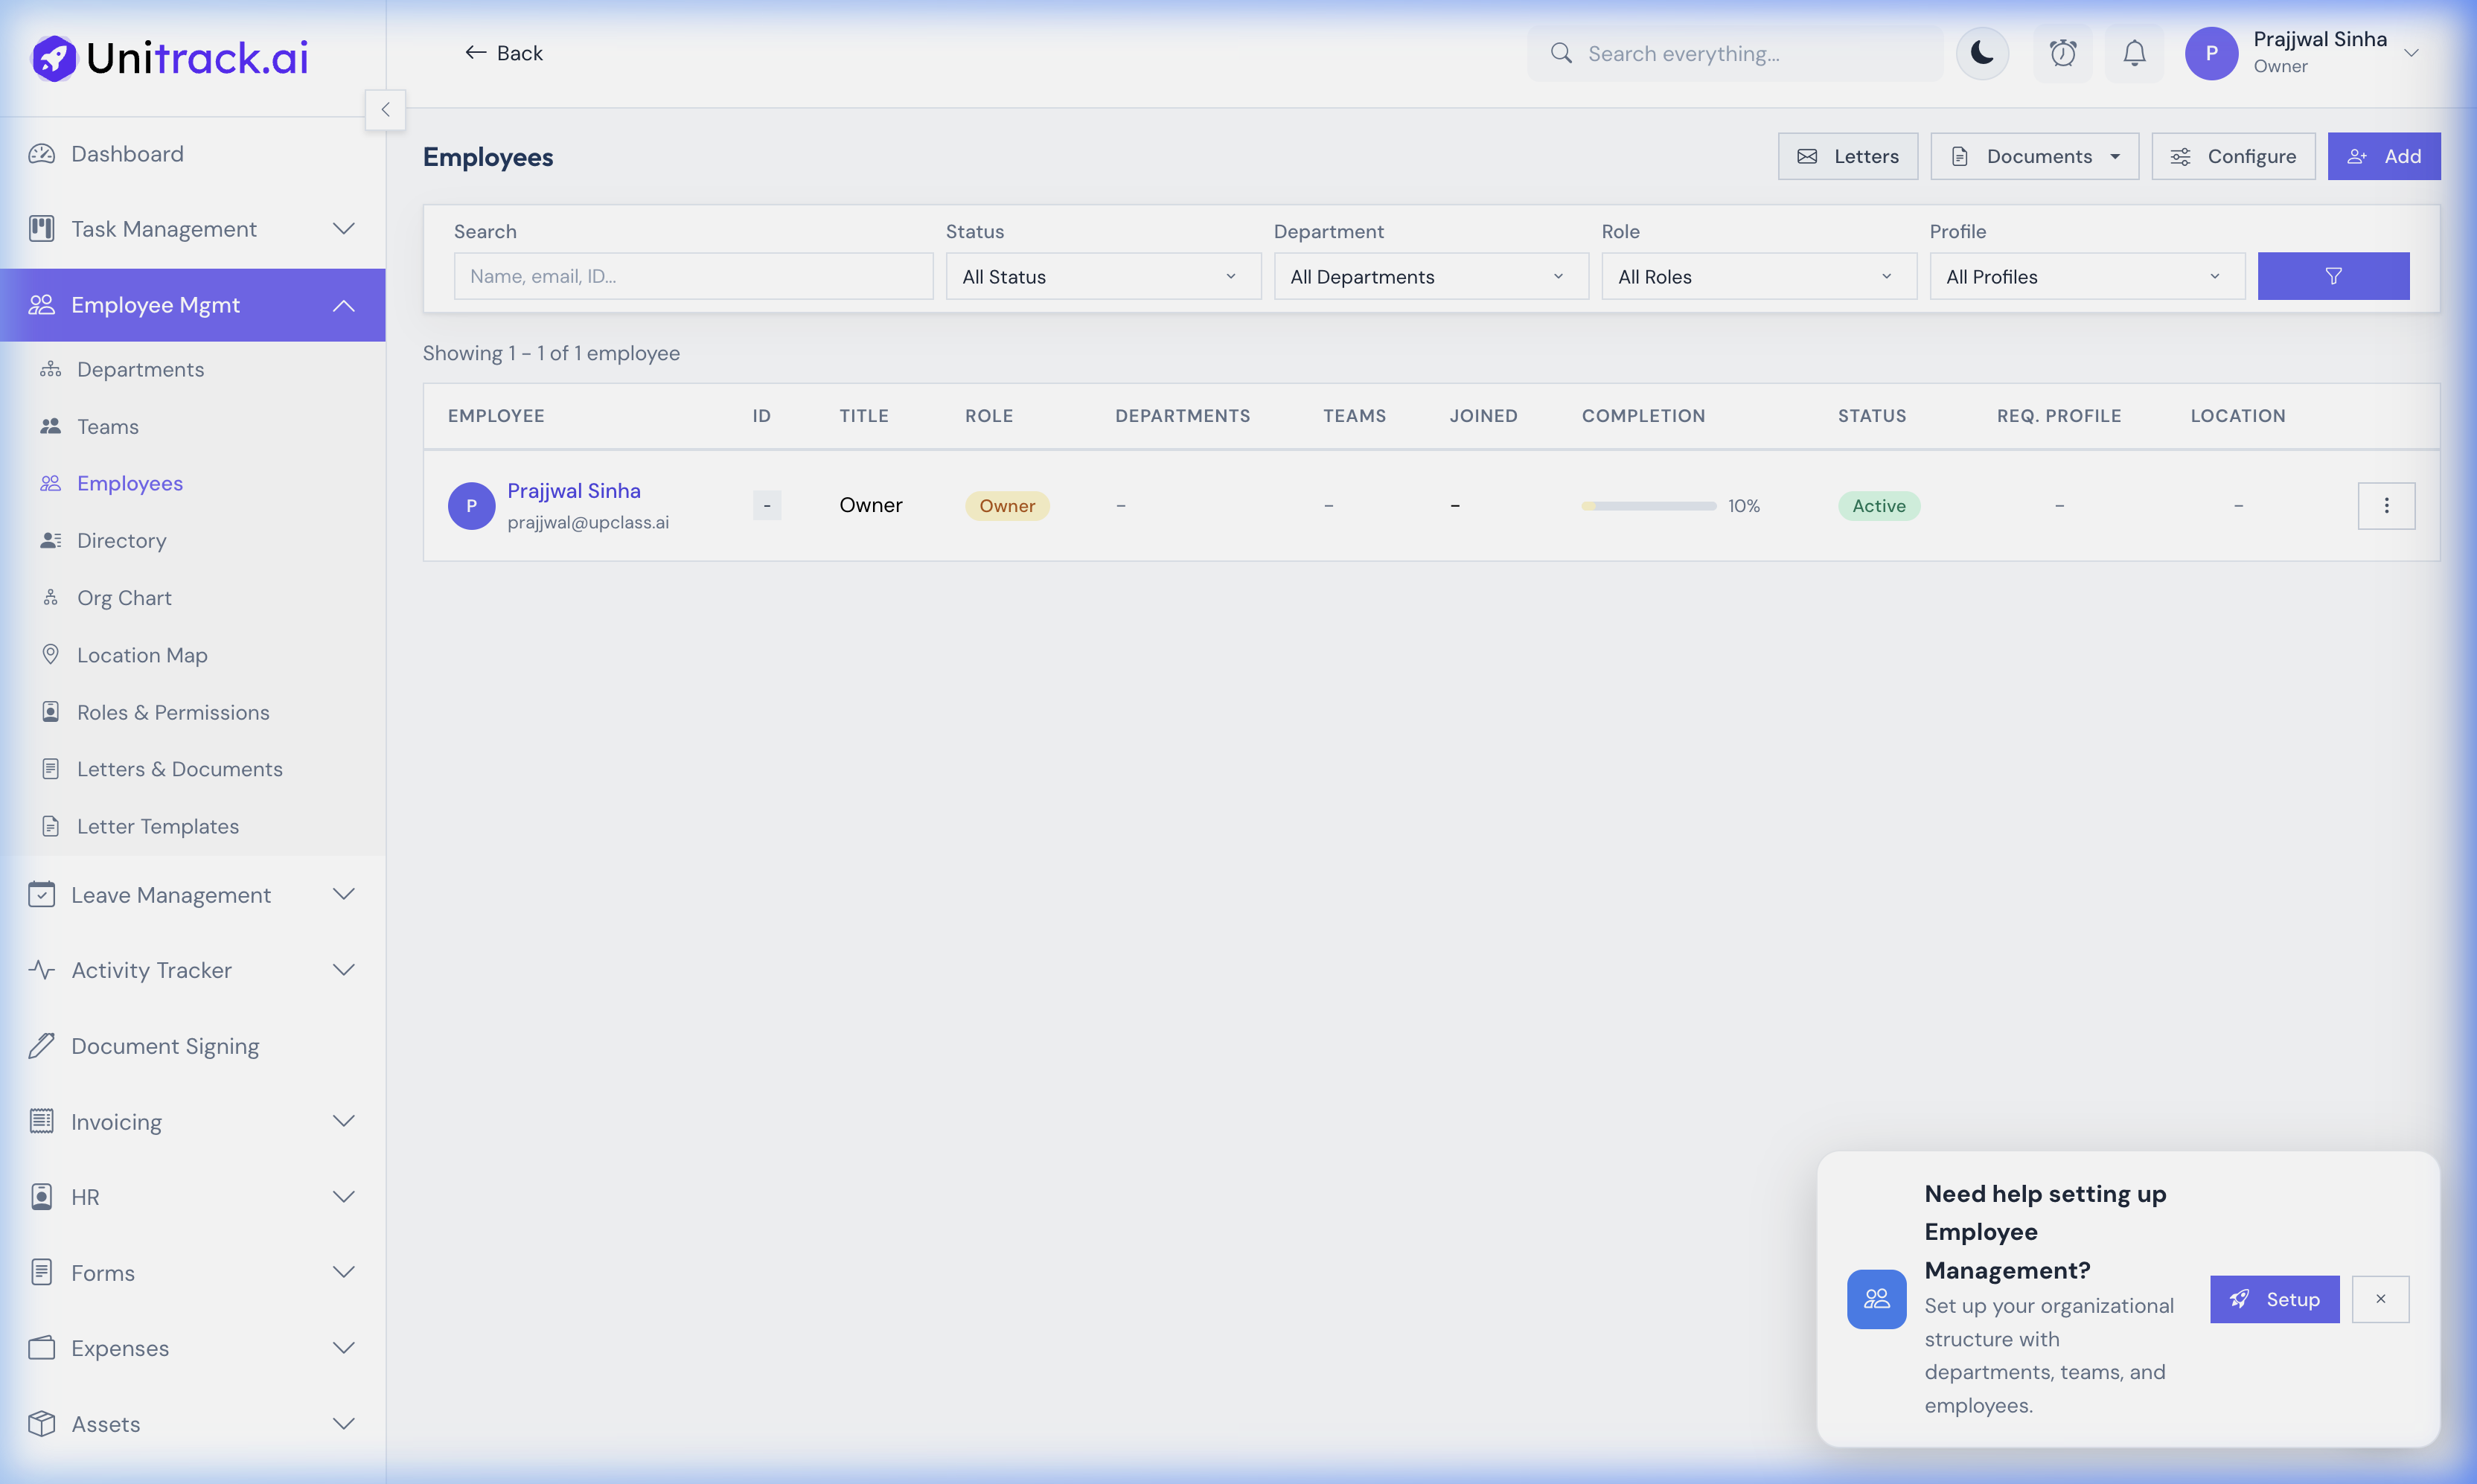Toggle dark mode with the moon icon
This screenshot has width=2477, height=1484.
click(x=1982, y=53)
